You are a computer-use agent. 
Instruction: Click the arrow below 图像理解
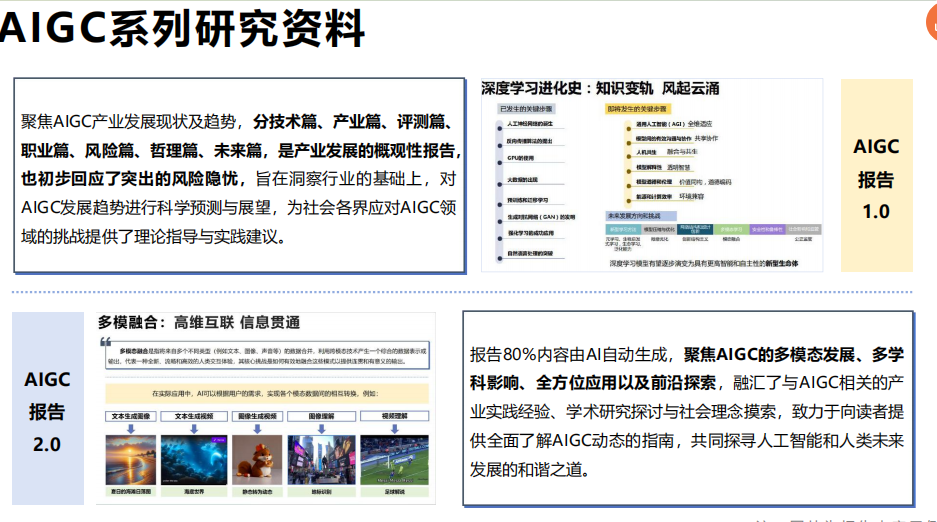[321, 429]
